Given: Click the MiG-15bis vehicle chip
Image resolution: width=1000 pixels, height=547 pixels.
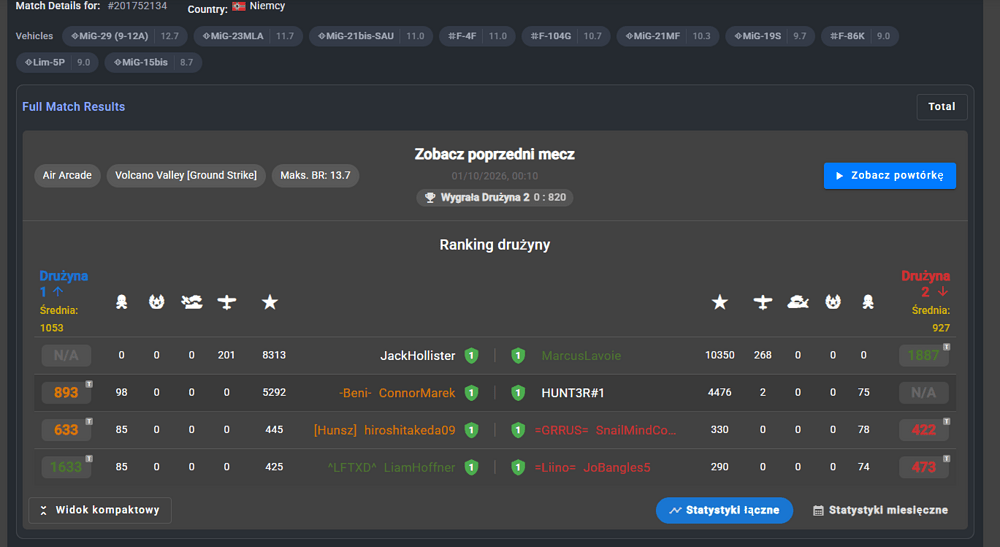Looking at the screenshot, I should [x=153, y=62].
